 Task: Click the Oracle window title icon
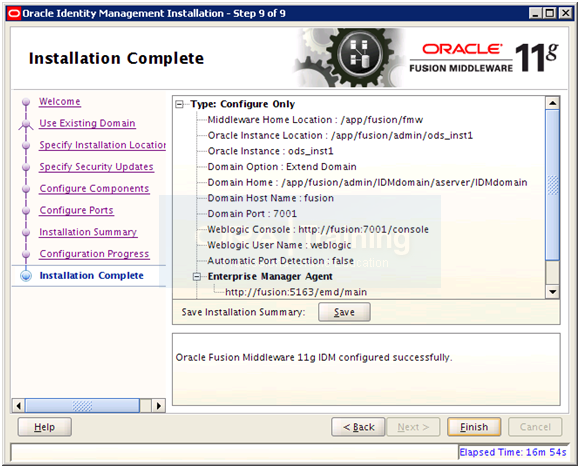(x=14, y=14)
